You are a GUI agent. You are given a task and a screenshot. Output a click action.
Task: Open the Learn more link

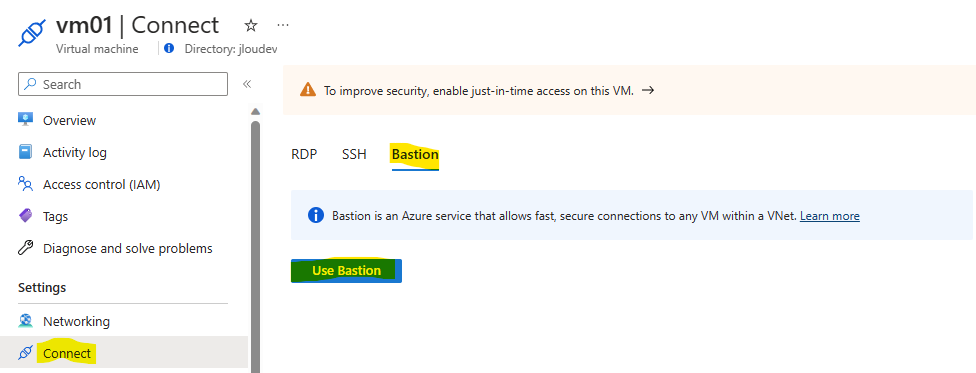(x=830, y=216)
